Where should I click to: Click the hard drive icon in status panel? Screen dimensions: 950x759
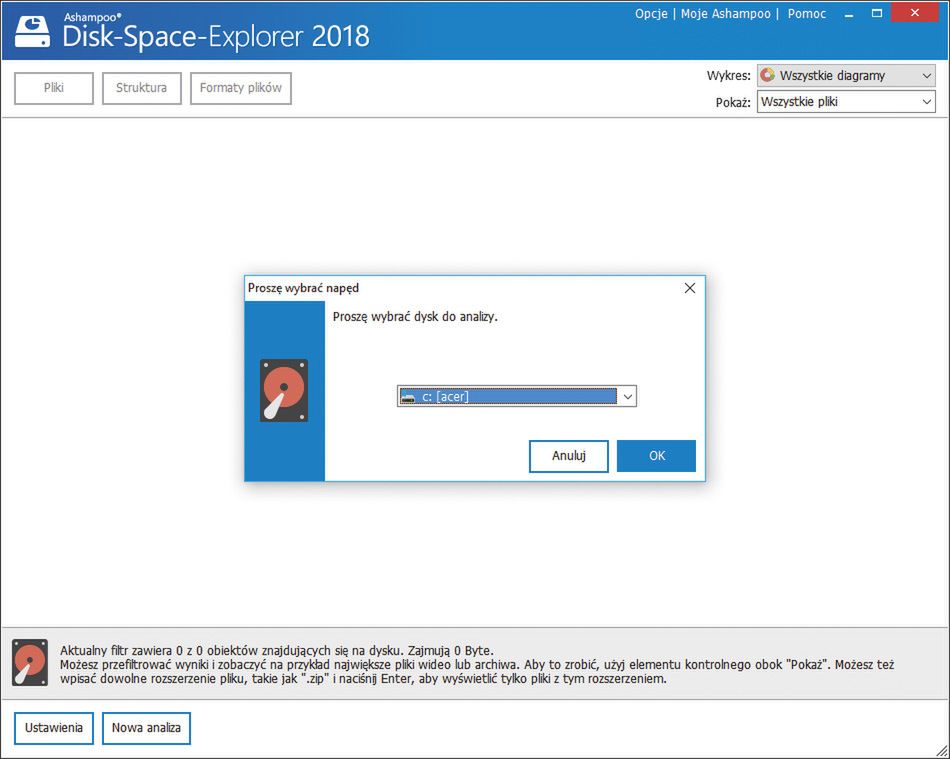pos(30,663)
